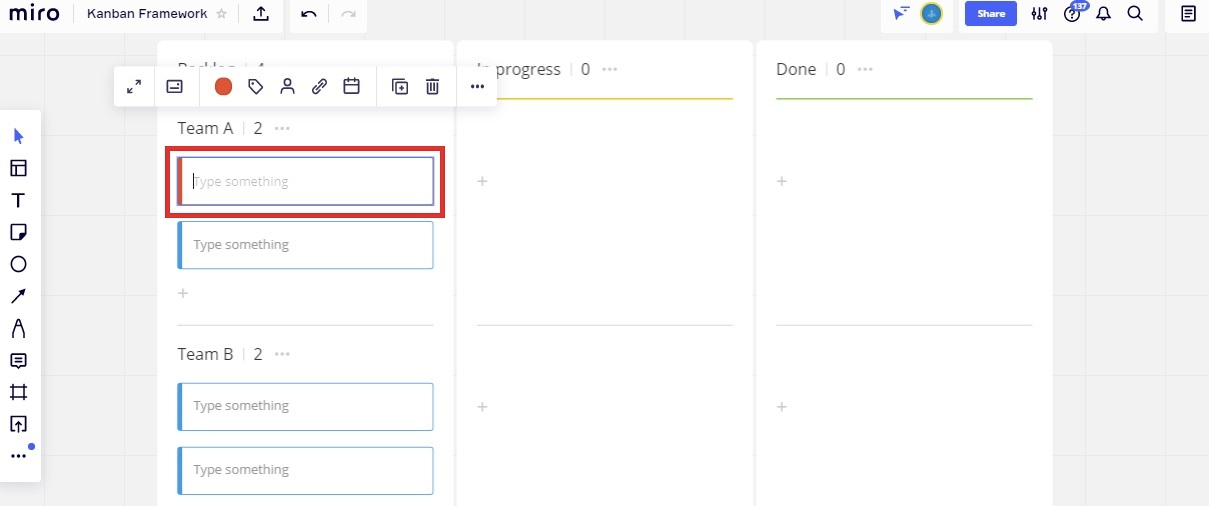Screen dimensions: 1209x506
Task: Add card to Team A In progress
Action: coord(482,181)
